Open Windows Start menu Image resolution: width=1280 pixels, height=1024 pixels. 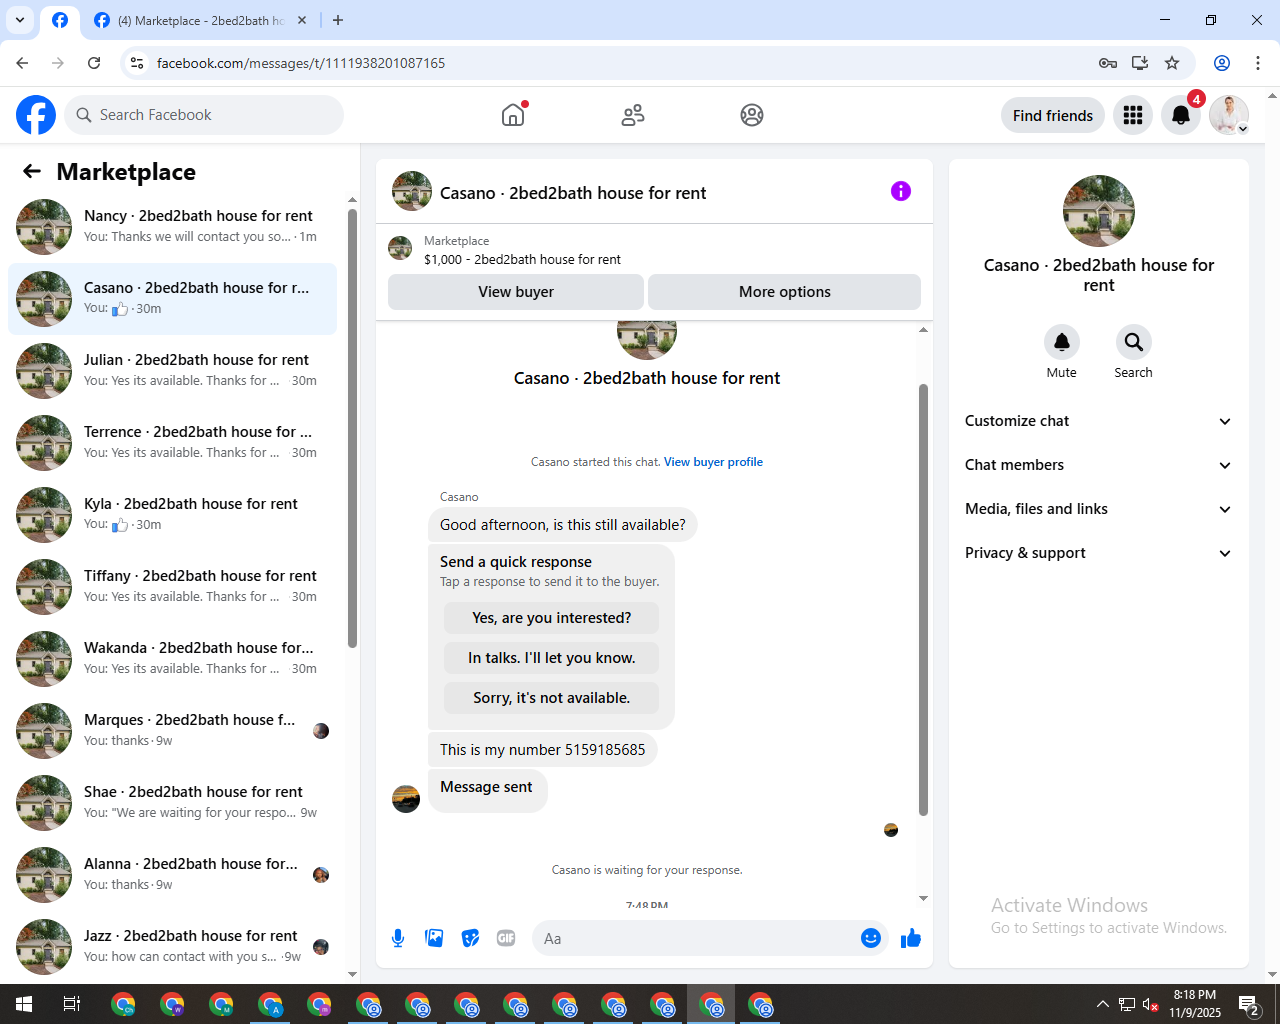point(24,1004)
